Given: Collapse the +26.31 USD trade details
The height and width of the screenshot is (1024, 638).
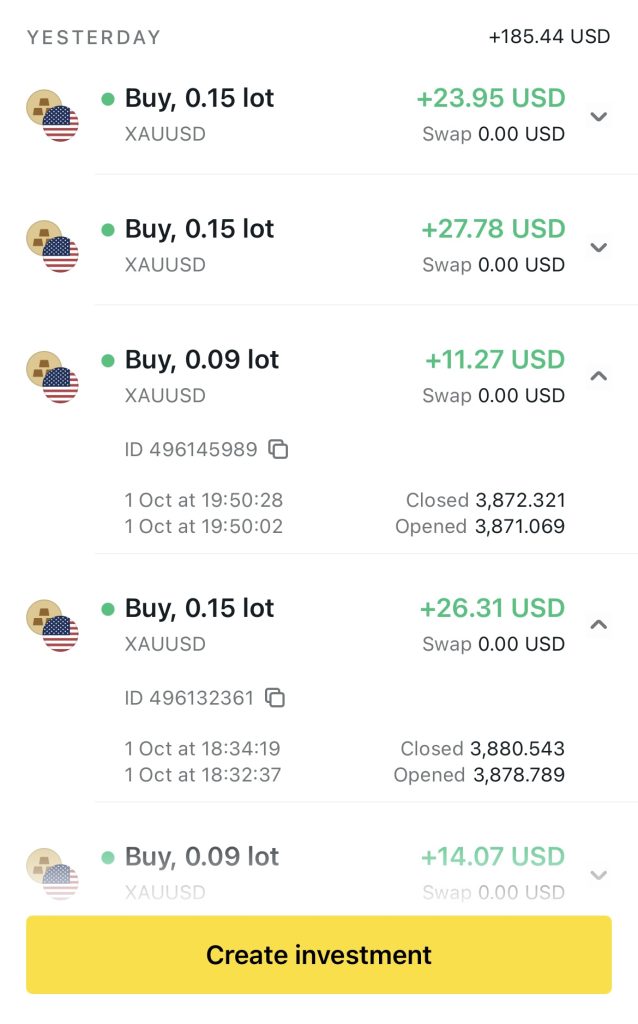Looking at the screenshot, I should (598, 625).
